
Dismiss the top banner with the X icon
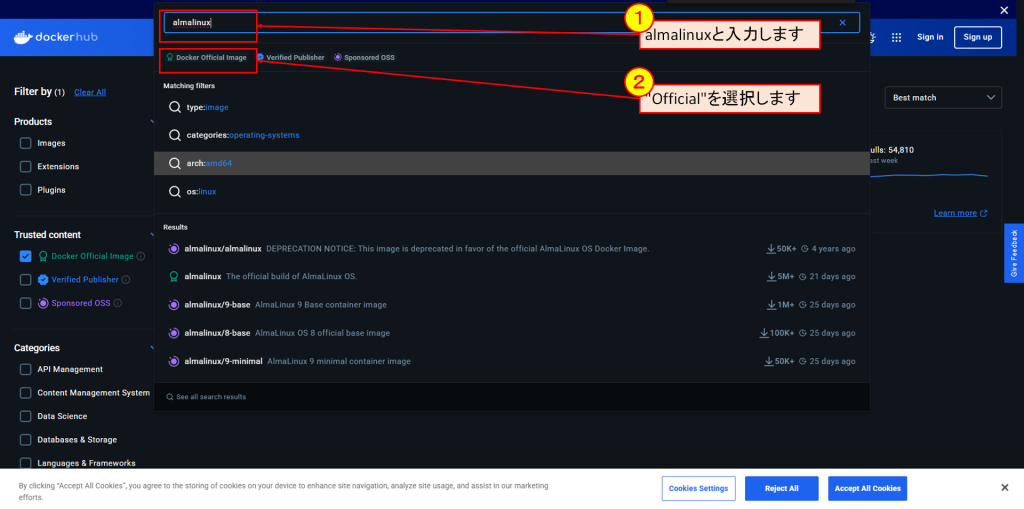pos(1004,10)
